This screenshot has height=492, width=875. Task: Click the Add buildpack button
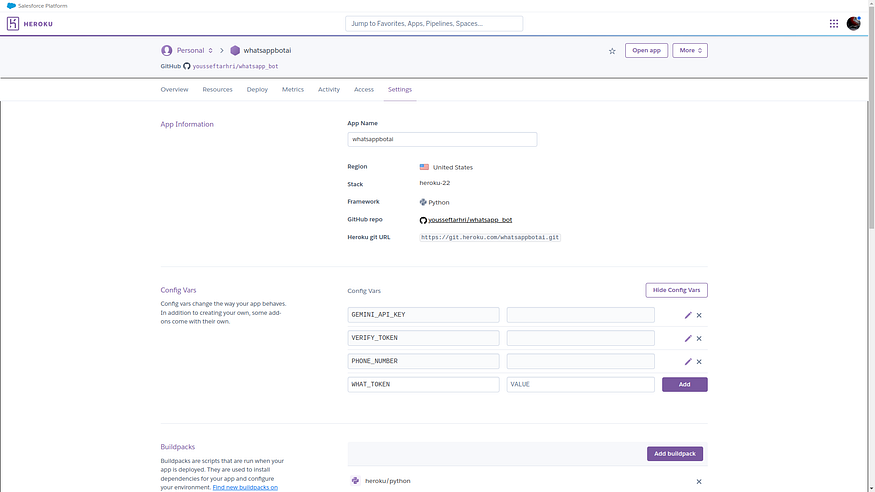tap(675, 454)
